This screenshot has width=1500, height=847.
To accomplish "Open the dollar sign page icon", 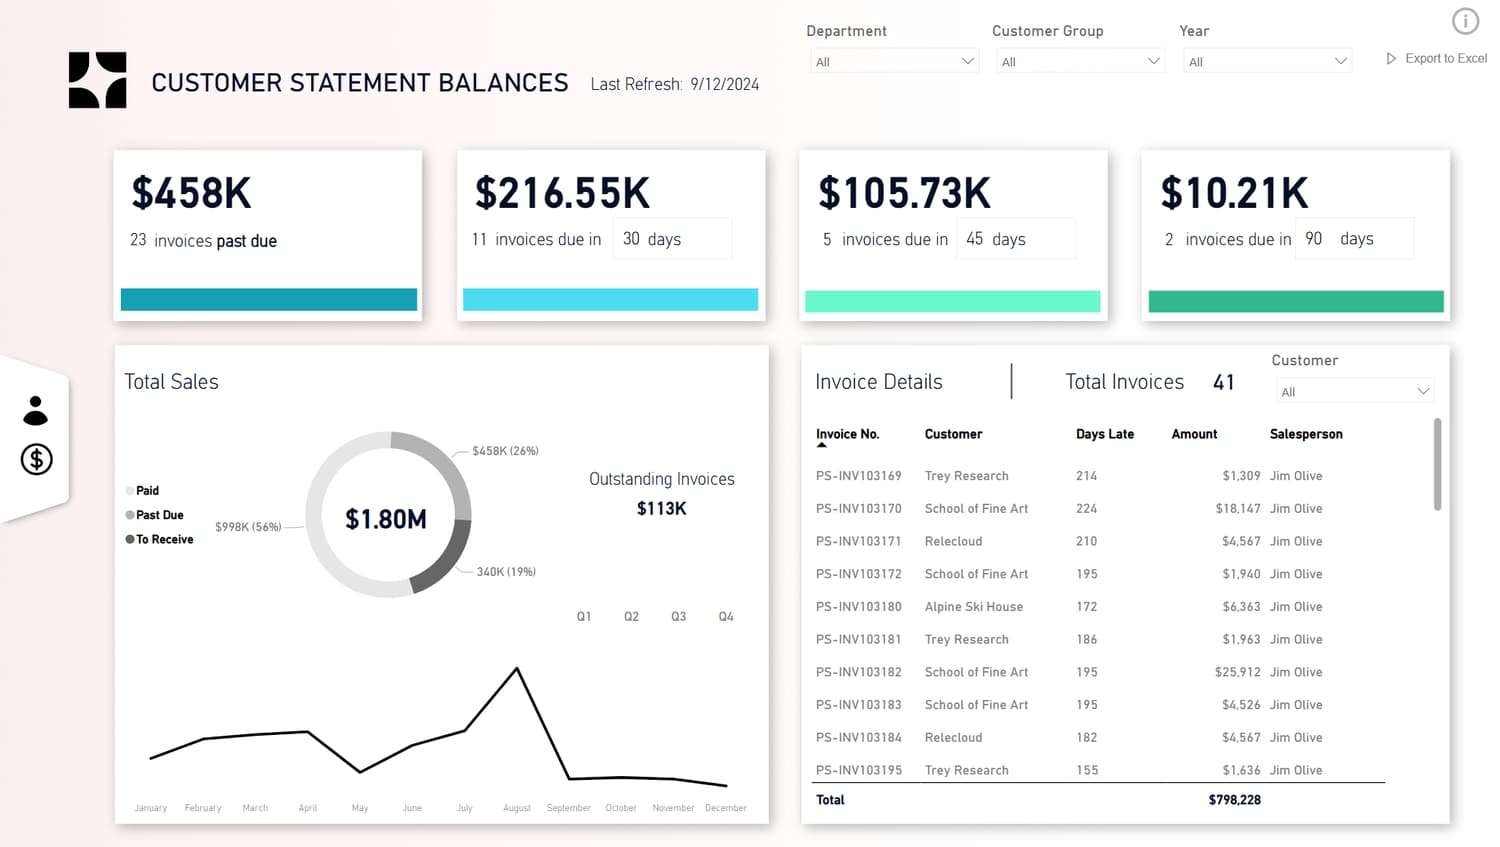I will point(37,459).
